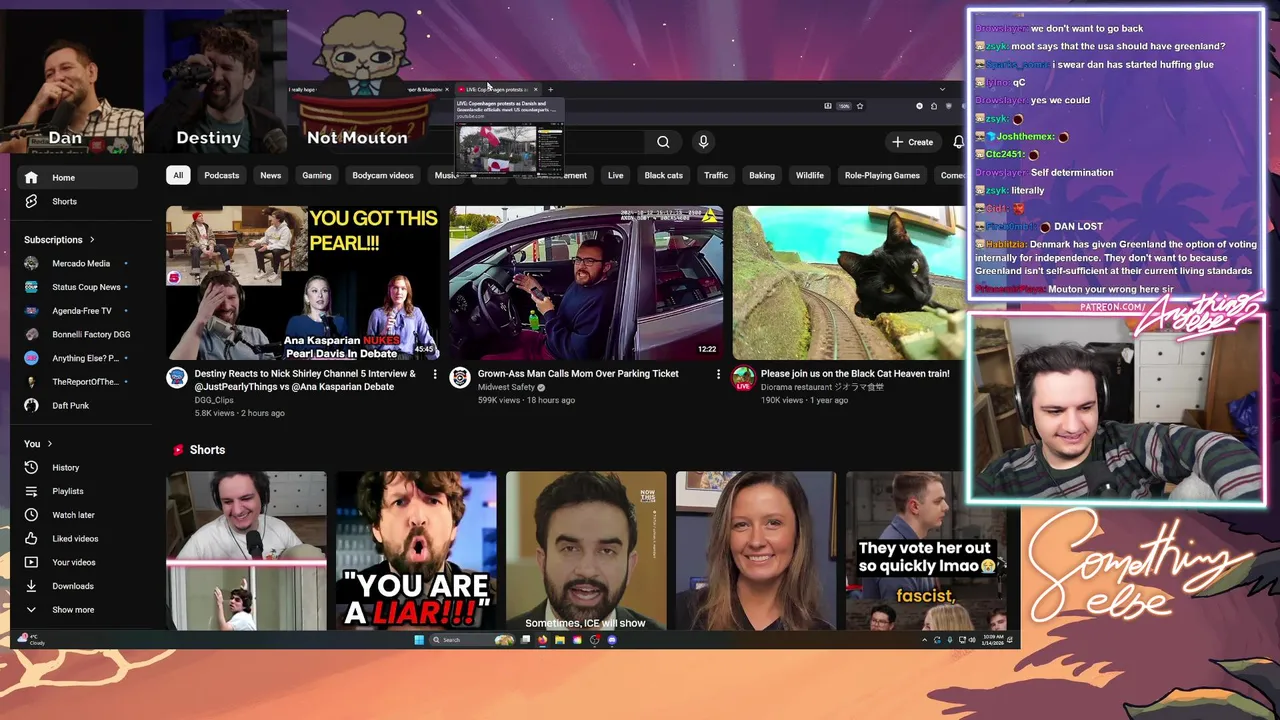Image resolution: width=1280 pixels, height=720 pixels.
Task: Select the Baking filter chip
Action: point(762,175)
